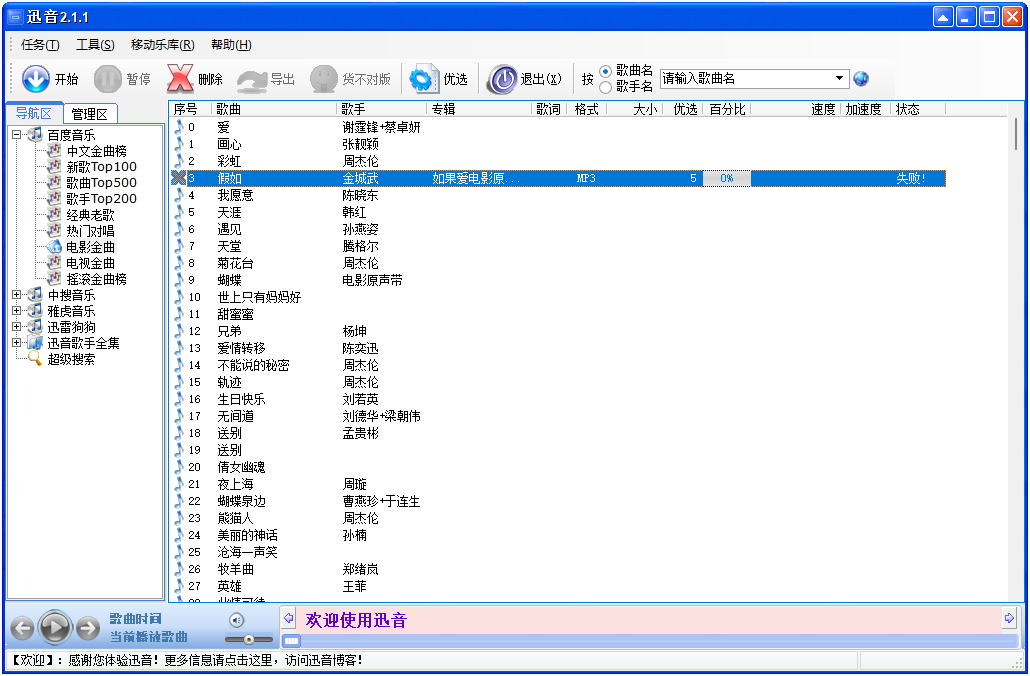1030x676 pixels.
Task: Click the previous track arrow button
Action: [x=22, y=629]
